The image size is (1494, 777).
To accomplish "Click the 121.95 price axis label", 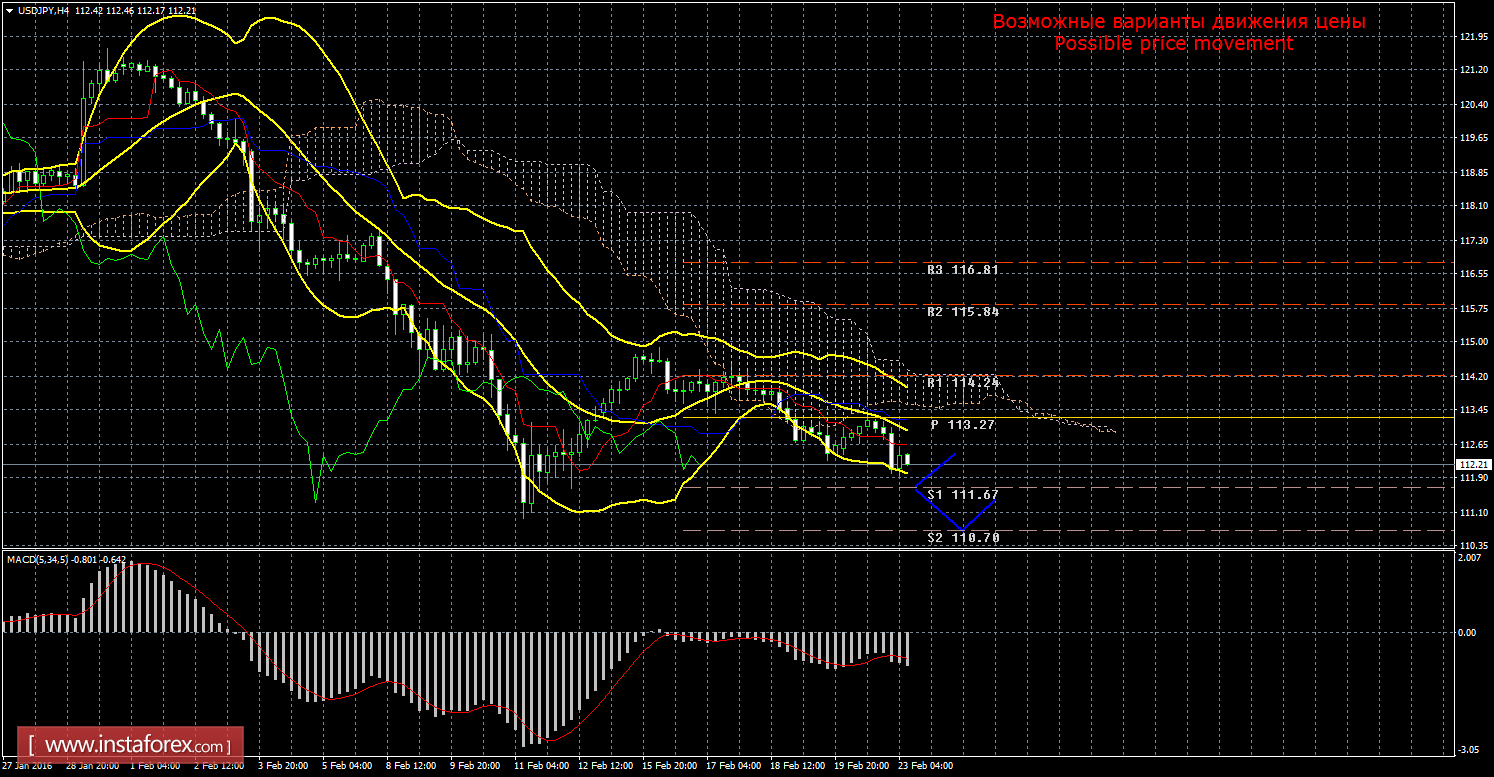I will [1470, 37].
